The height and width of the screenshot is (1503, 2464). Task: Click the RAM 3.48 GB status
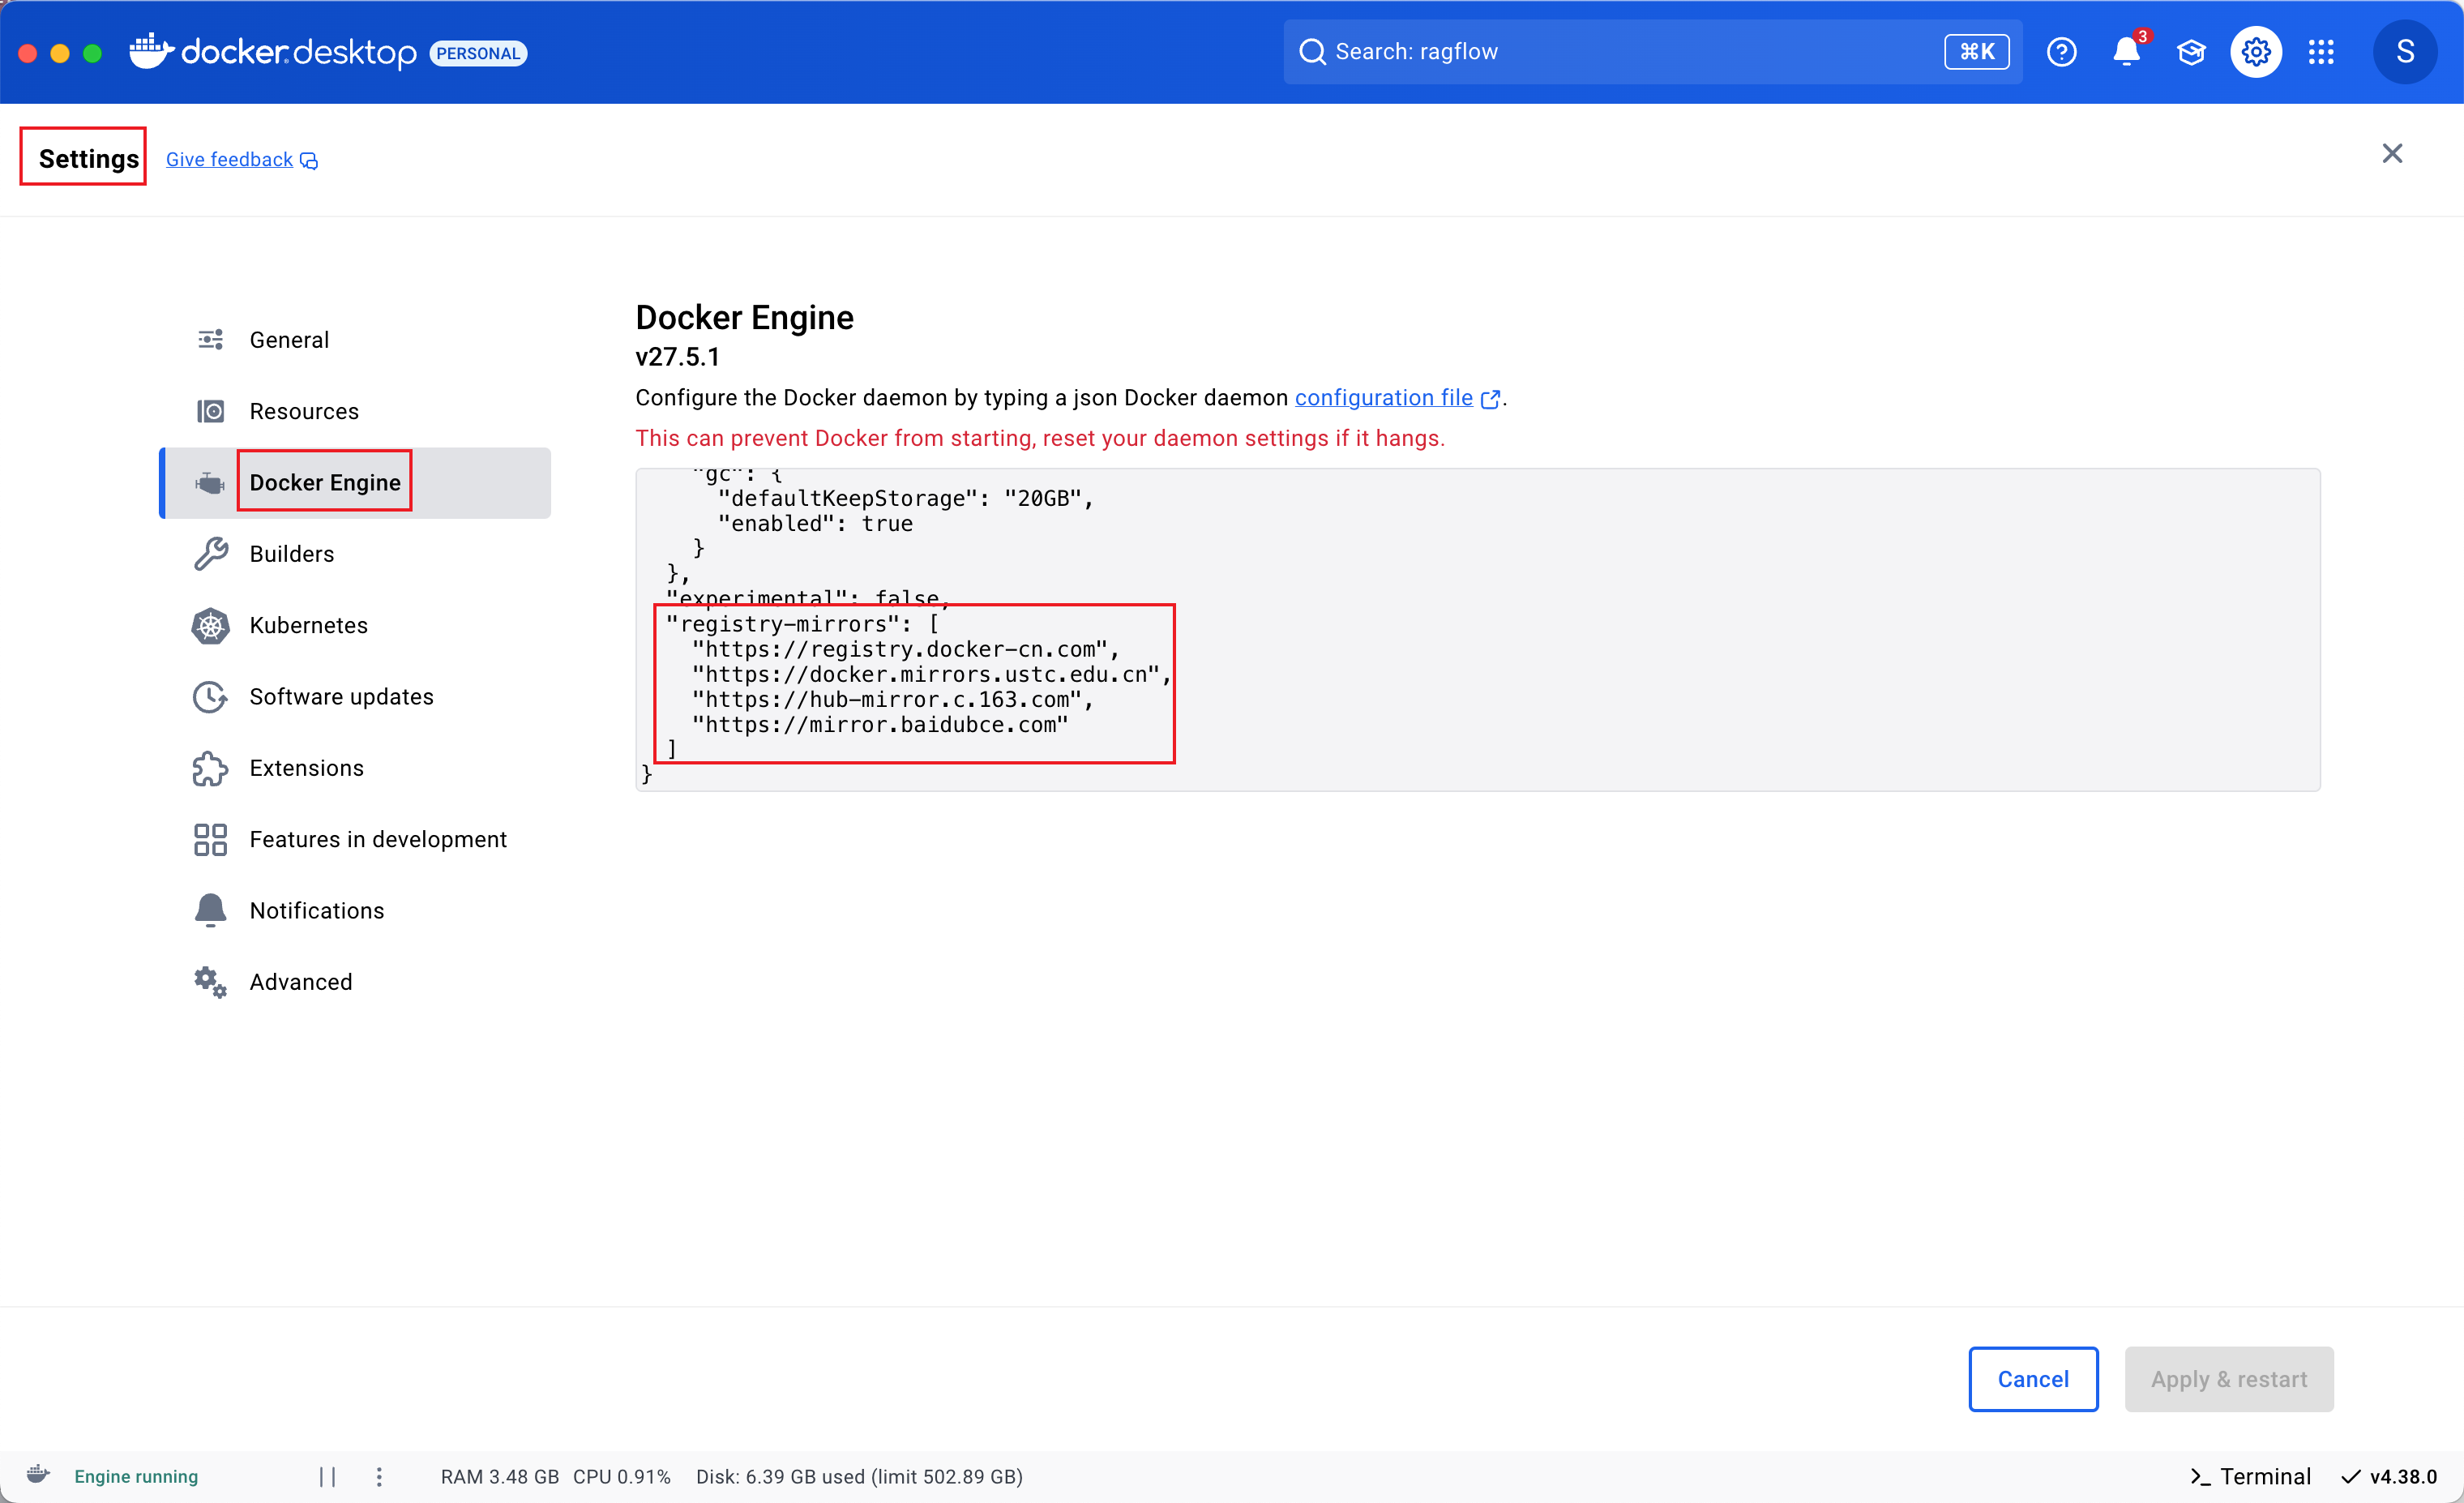499,1477
